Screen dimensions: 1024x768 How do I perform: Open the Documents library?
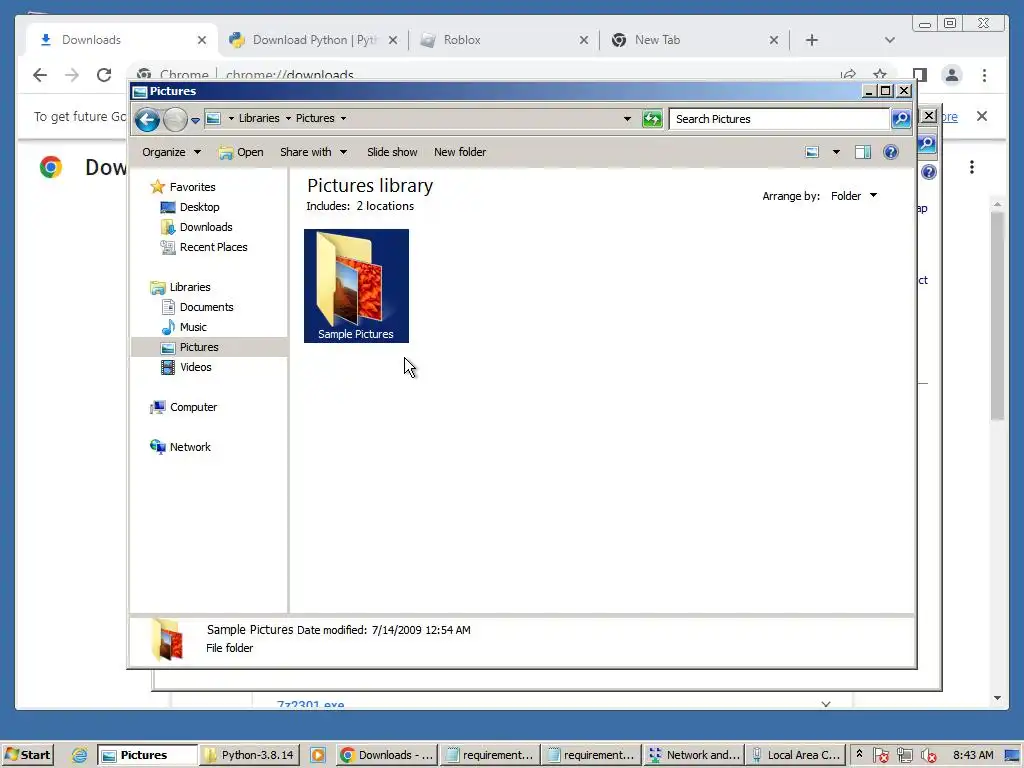coord(206,307)
